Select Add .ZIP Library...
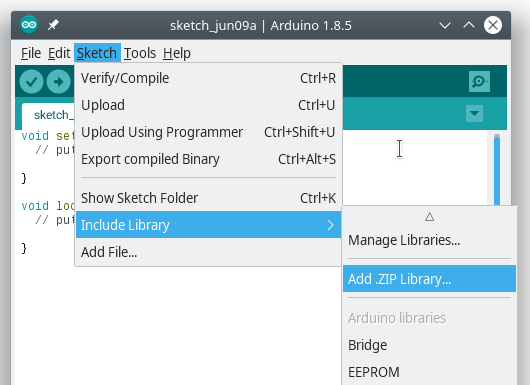This screenshot has width=530, height=385. [x=430, y=279]
